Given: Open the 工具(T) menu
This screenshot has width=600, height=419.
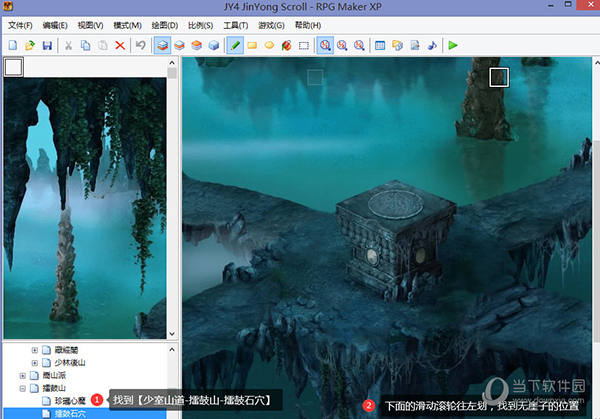Looking at the screenshot, I should (x=236, y=26).
